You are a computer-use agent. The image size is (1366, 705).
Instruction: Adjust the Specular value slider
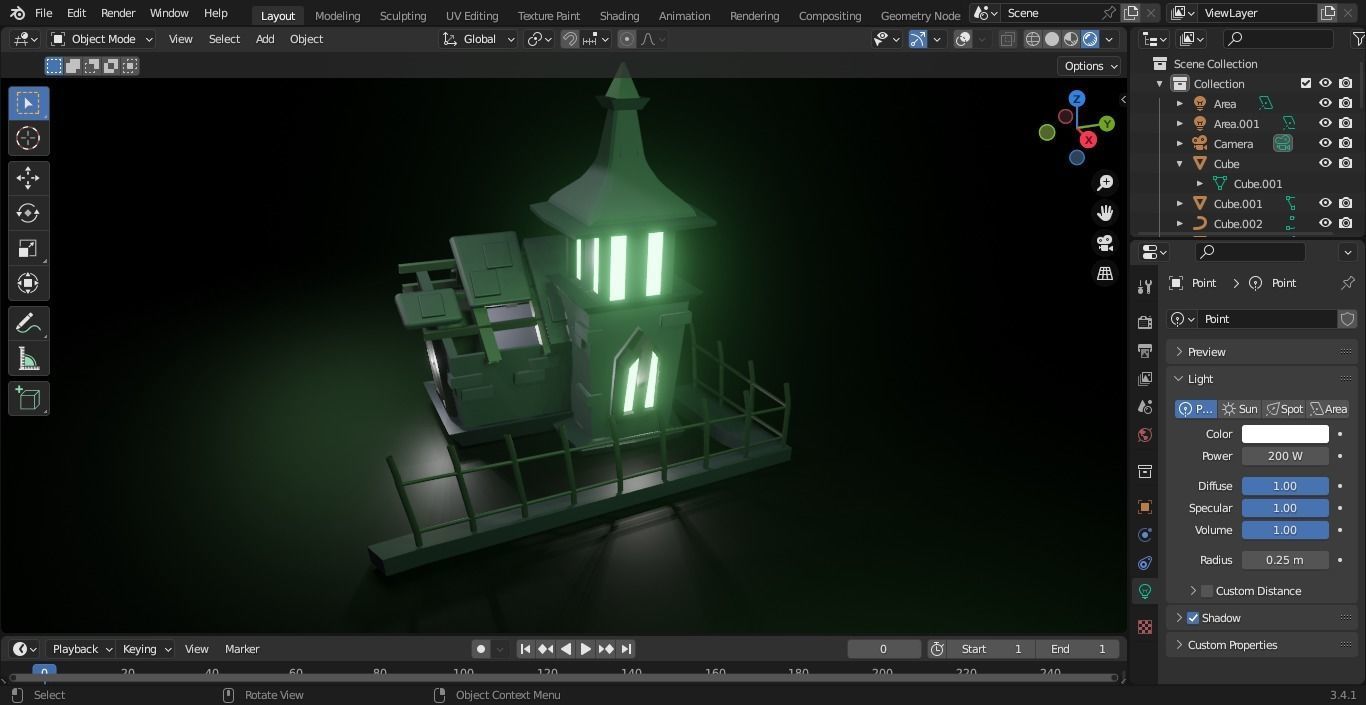[x=1285, y=508]
